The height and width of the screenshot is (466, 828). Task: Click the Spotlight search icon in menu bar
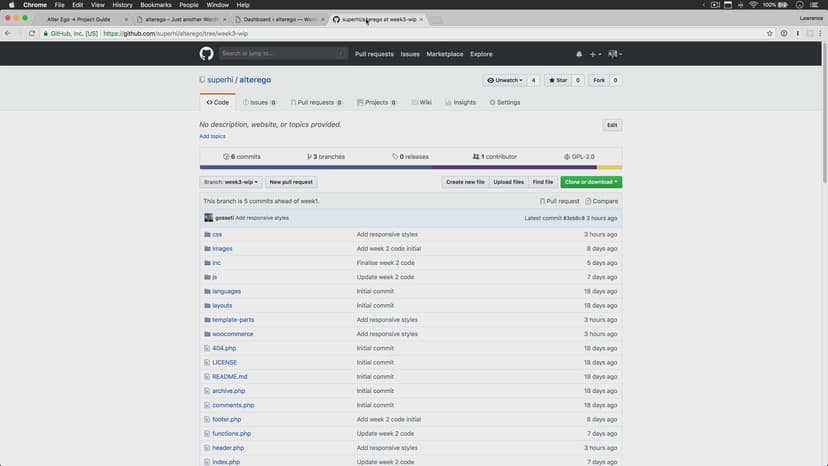click(x=785, y=5)
